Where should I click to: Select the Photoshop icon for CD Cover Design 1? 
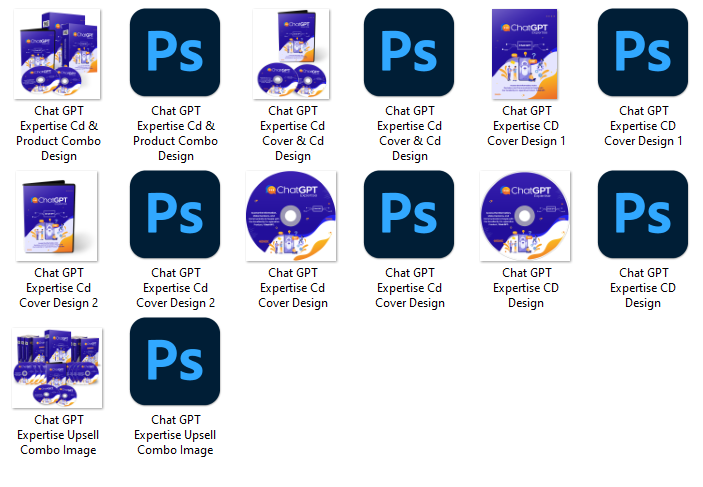click(643, 52)
